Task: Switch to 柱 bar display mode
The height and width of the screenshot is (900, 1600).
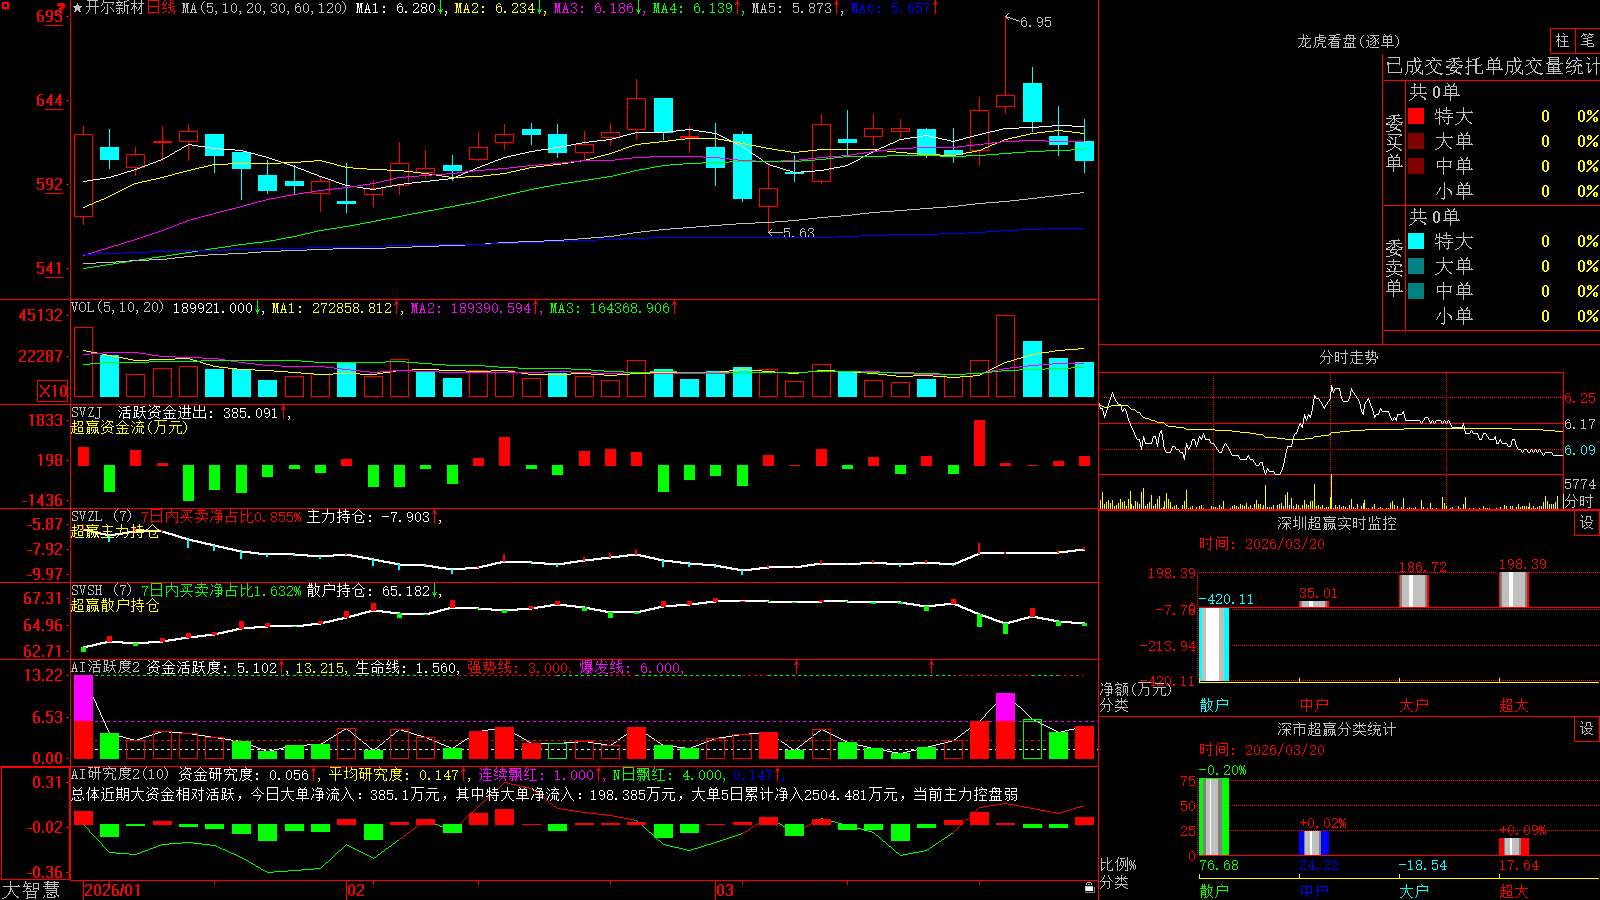Action: click(1562, 40)
